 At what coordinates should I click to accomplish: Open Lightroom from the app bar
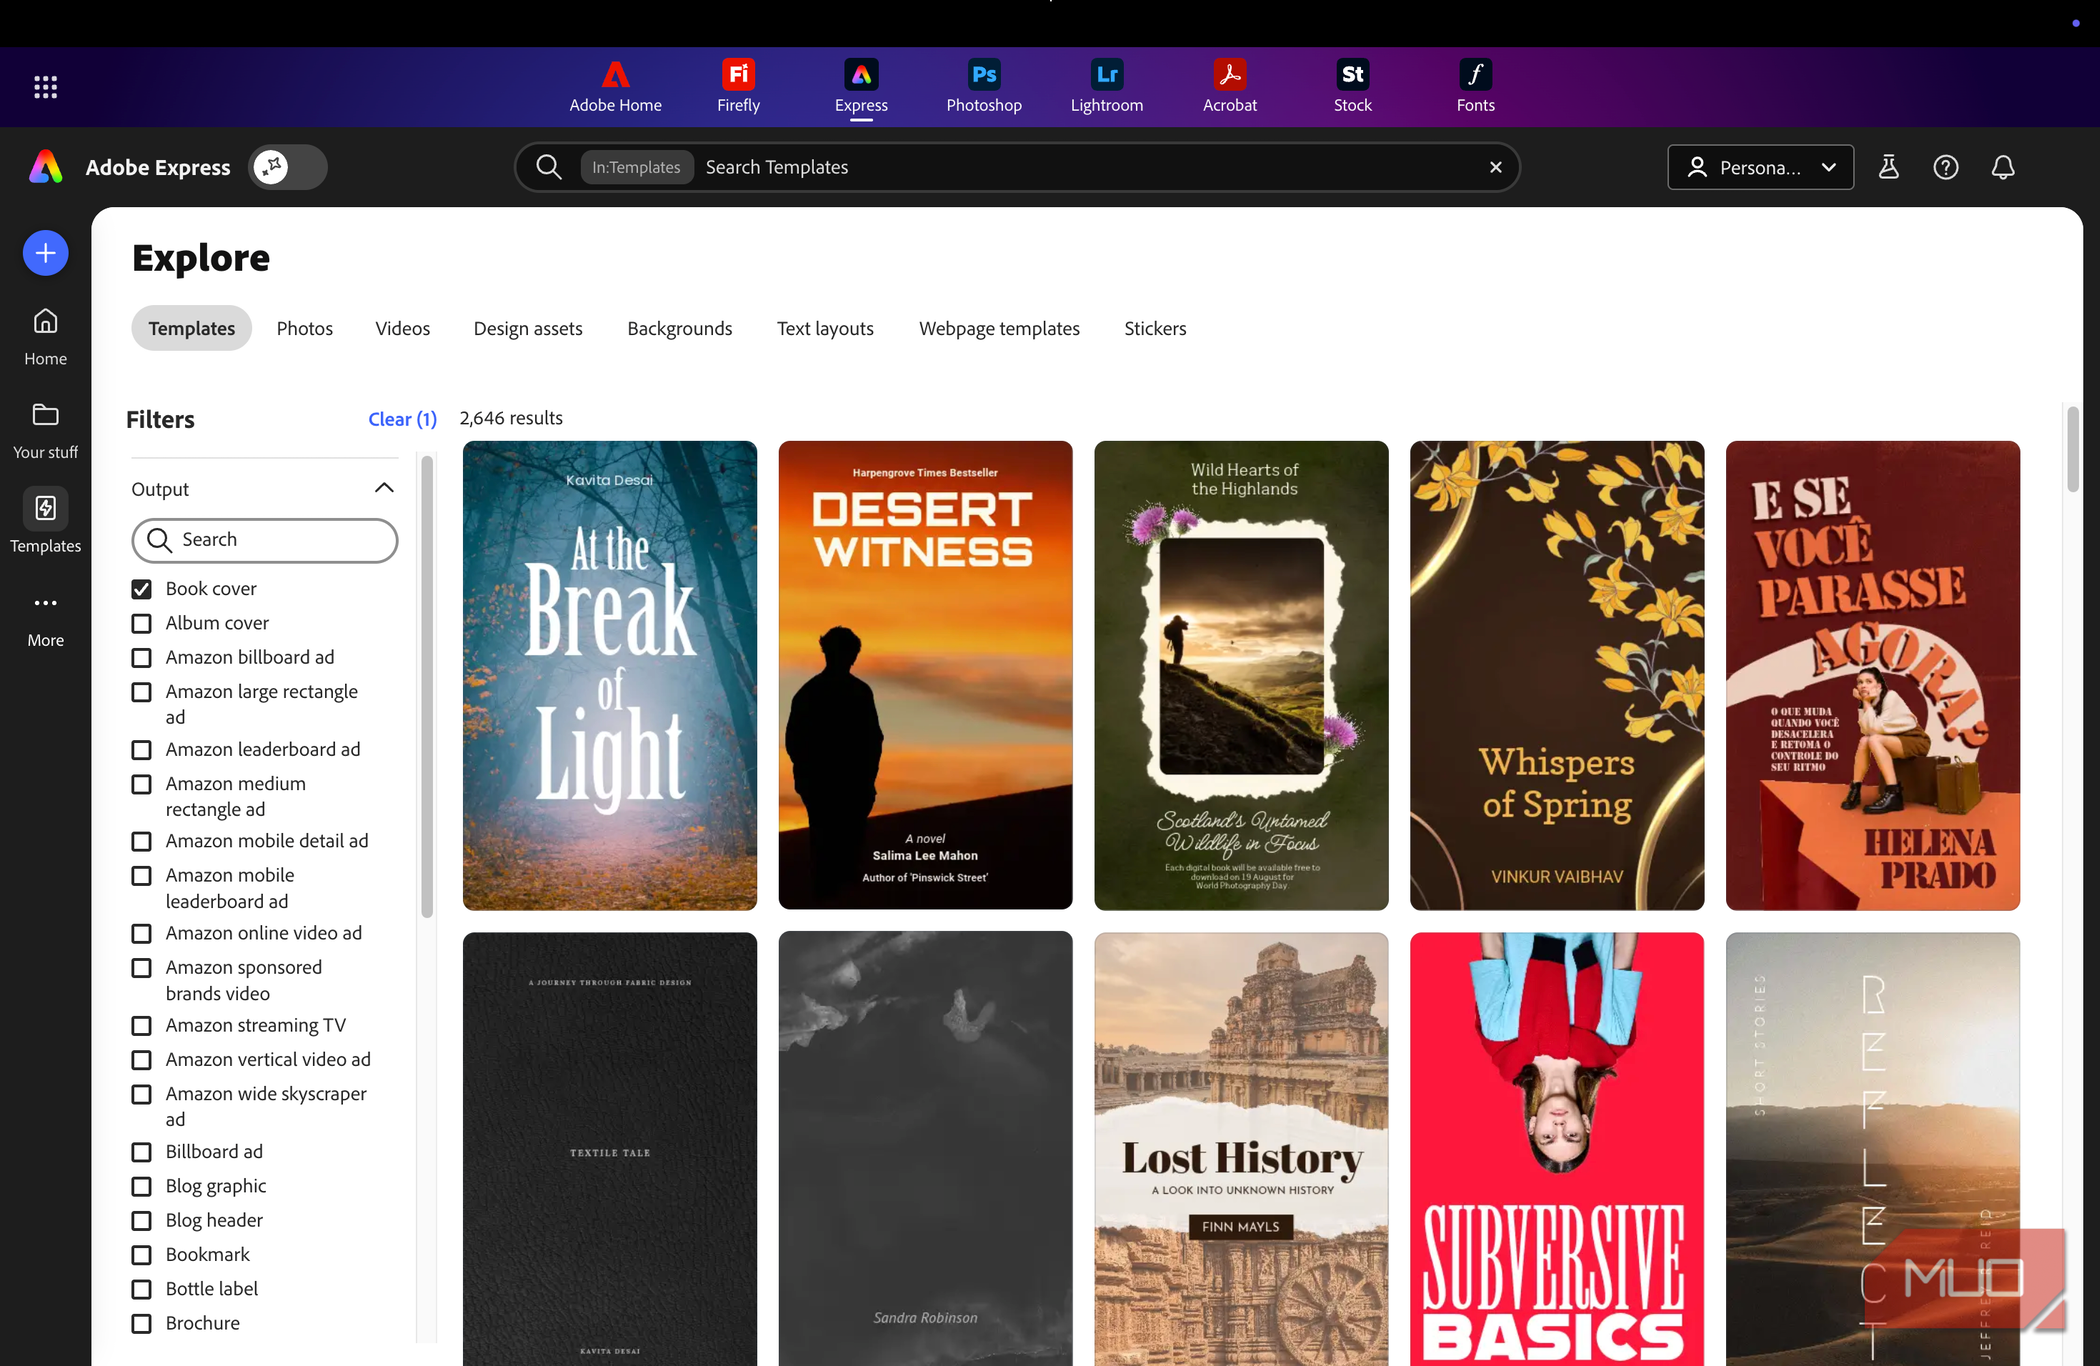[1107, 87]
